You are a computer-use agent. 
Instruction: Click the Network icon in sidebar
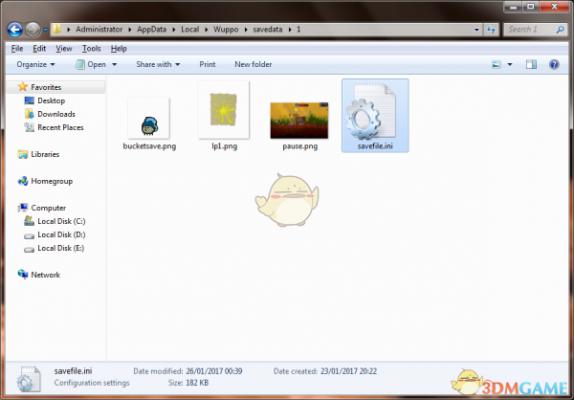click(x=23, y=274)
